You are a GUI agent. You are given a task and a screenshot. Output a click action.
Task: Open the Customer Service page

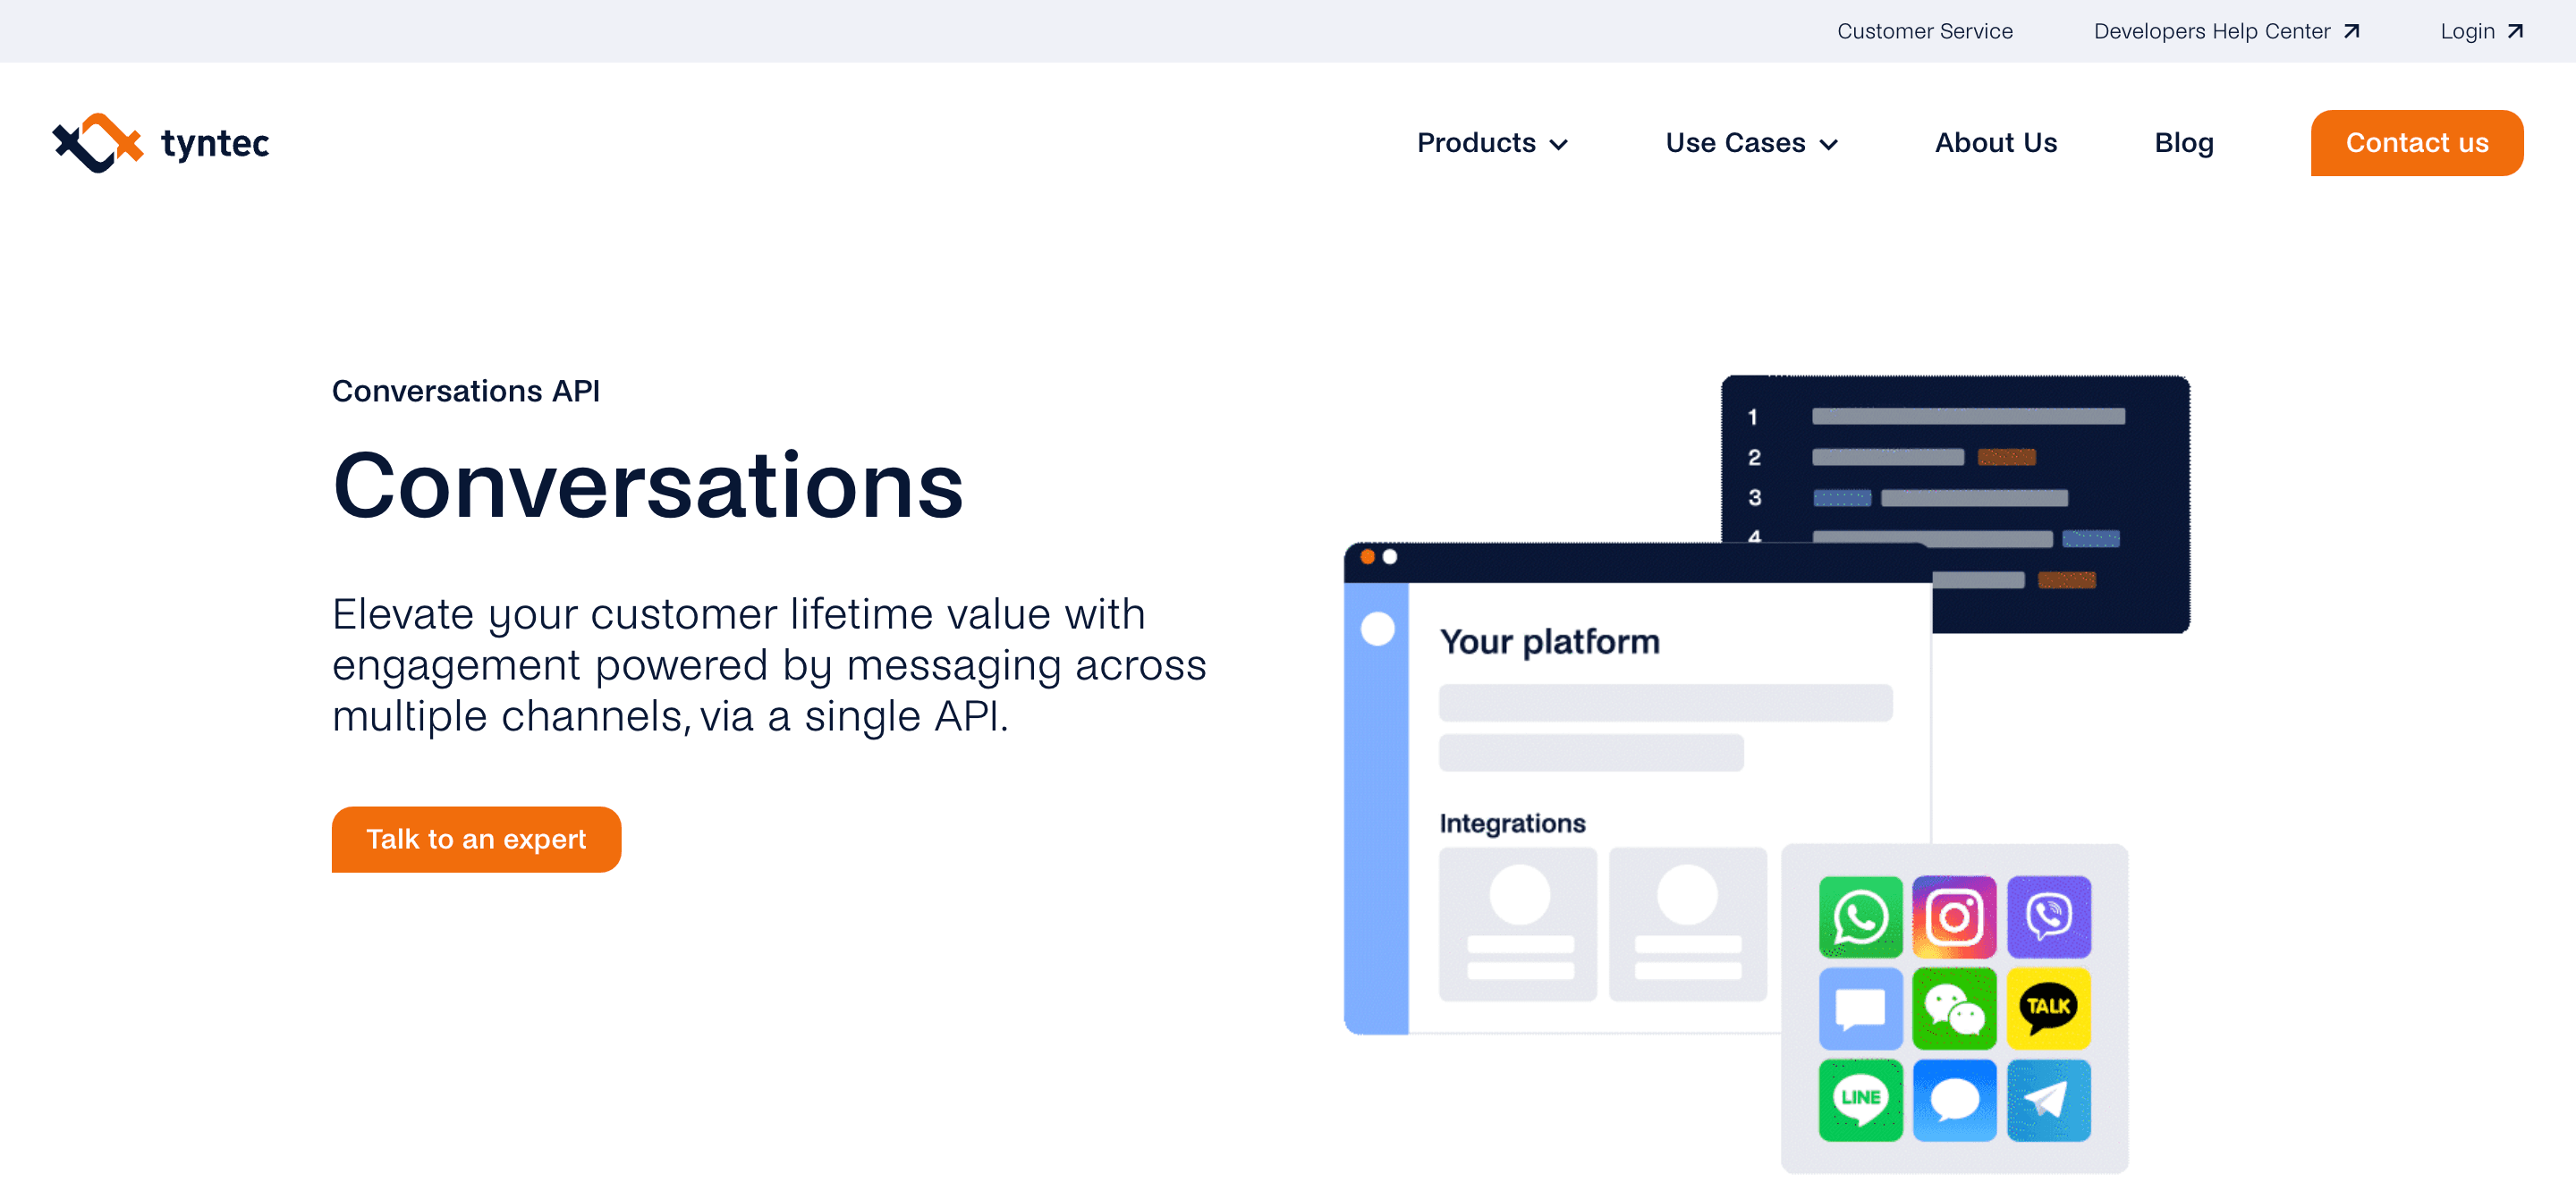(1924, 31)
